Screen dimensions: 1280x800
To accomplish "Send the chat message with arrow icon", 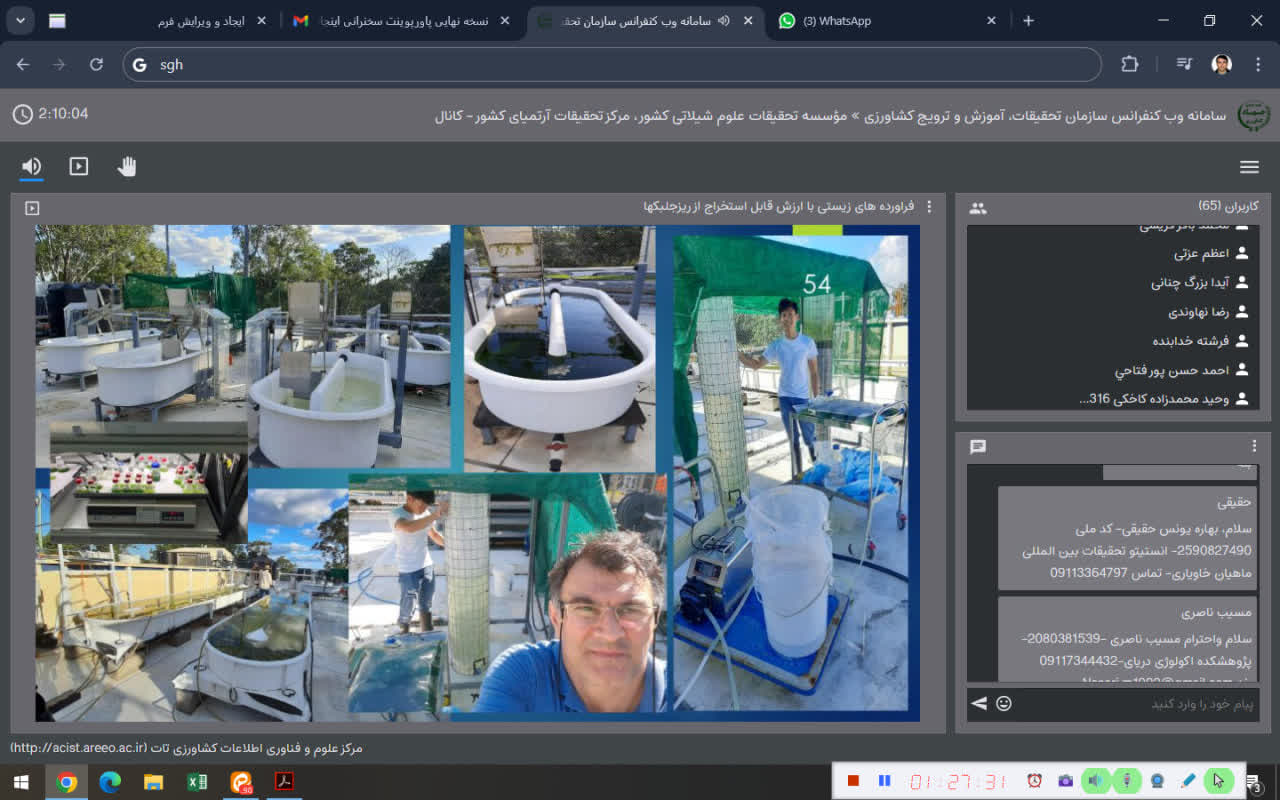I will (x=979, y=703).
